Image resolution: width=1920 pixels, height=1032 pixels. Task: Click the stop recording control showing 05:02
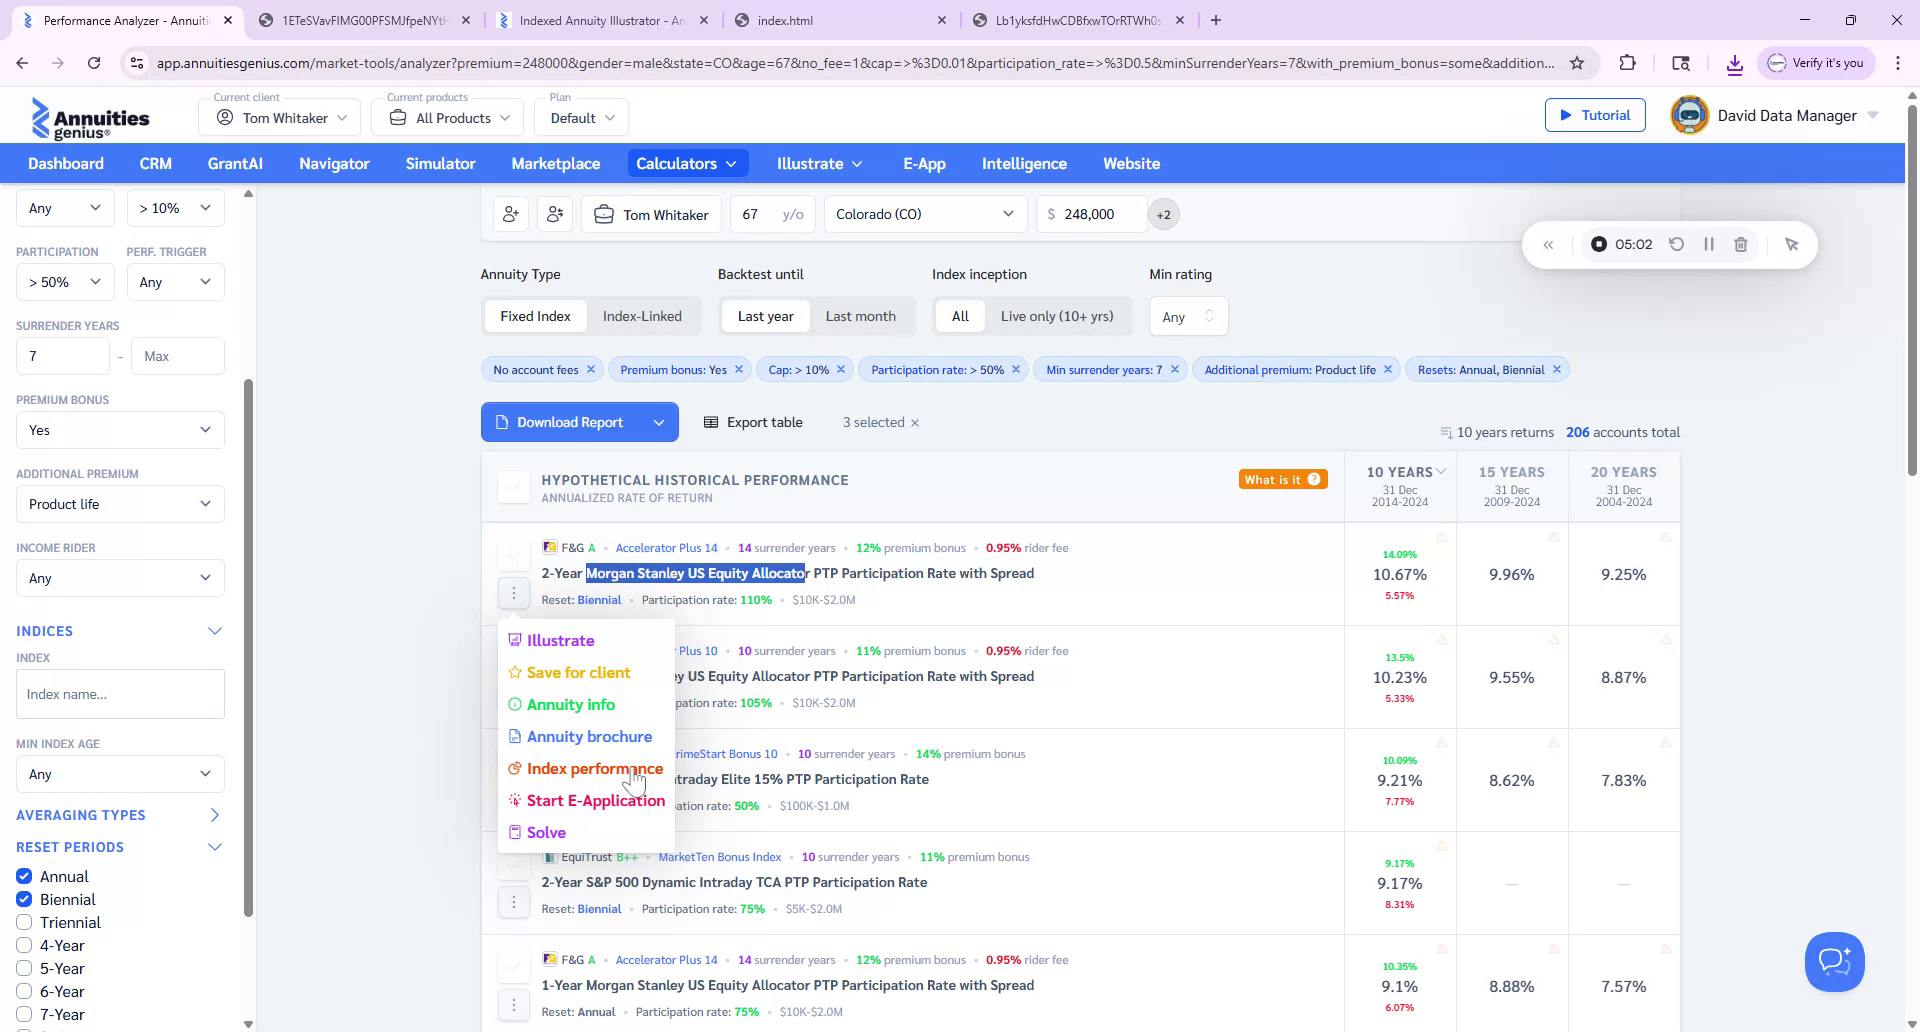point(1599,244)
